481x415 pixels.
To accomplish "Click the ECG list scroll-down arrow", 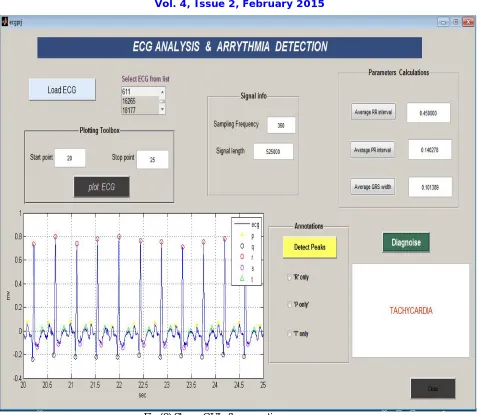I will pyautogui.click(x=162, y=109).
